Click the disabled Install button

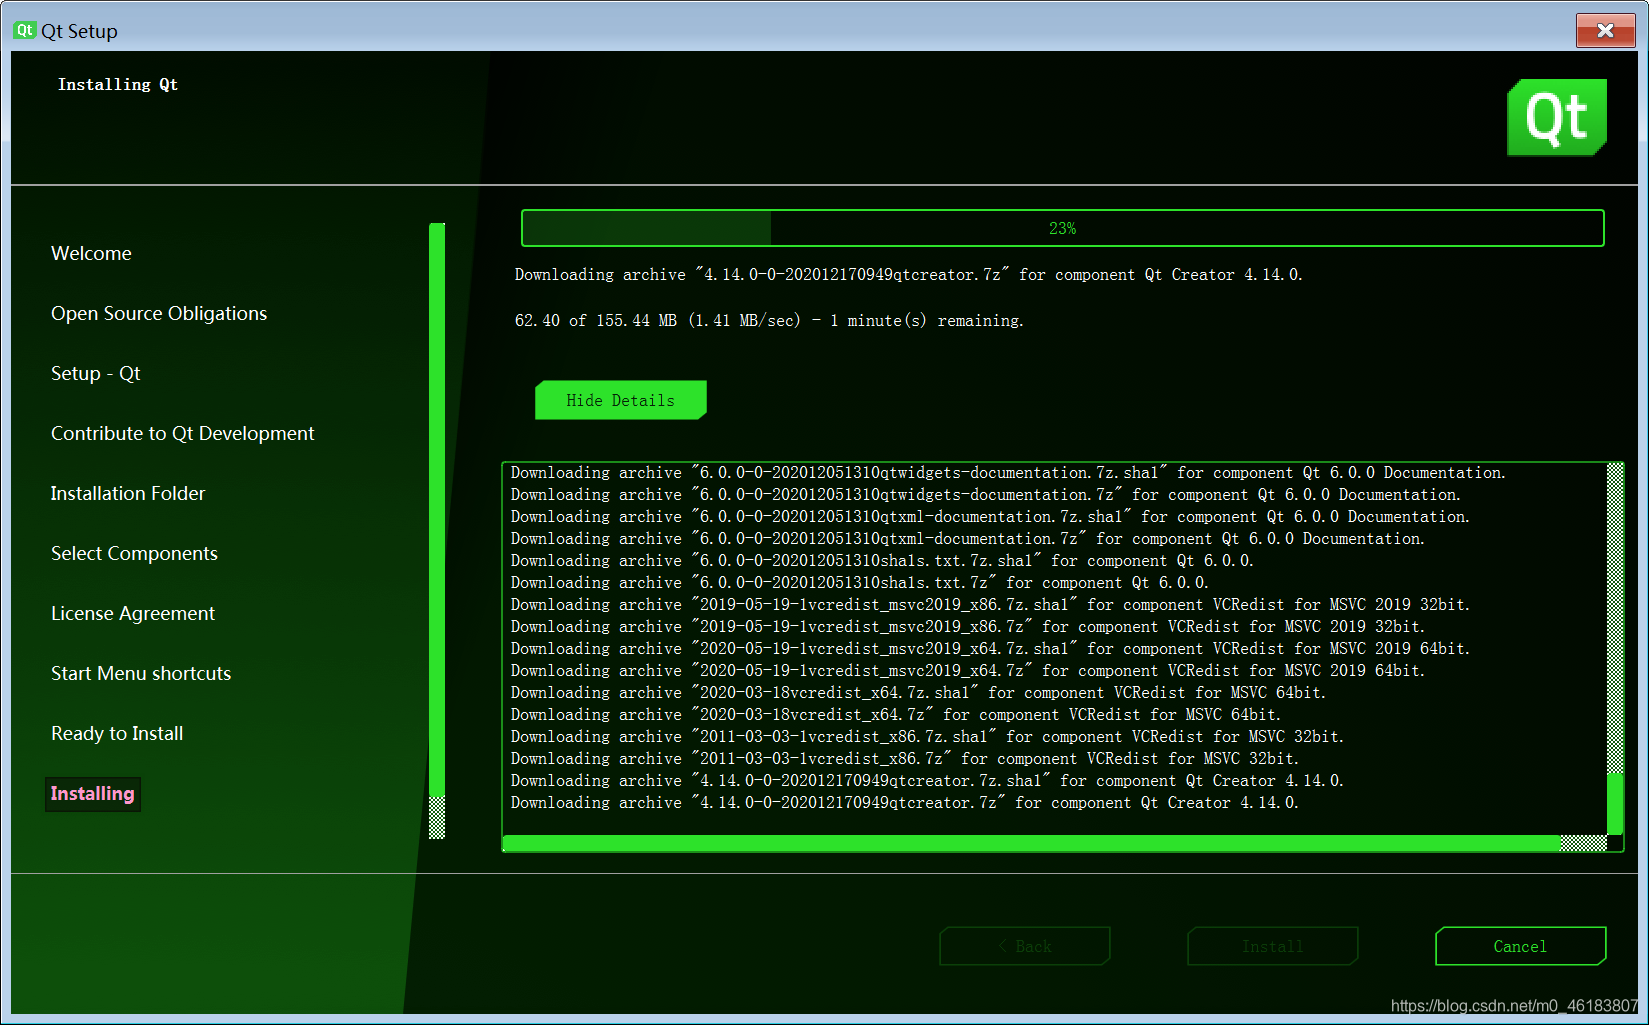coord(1272,946)
